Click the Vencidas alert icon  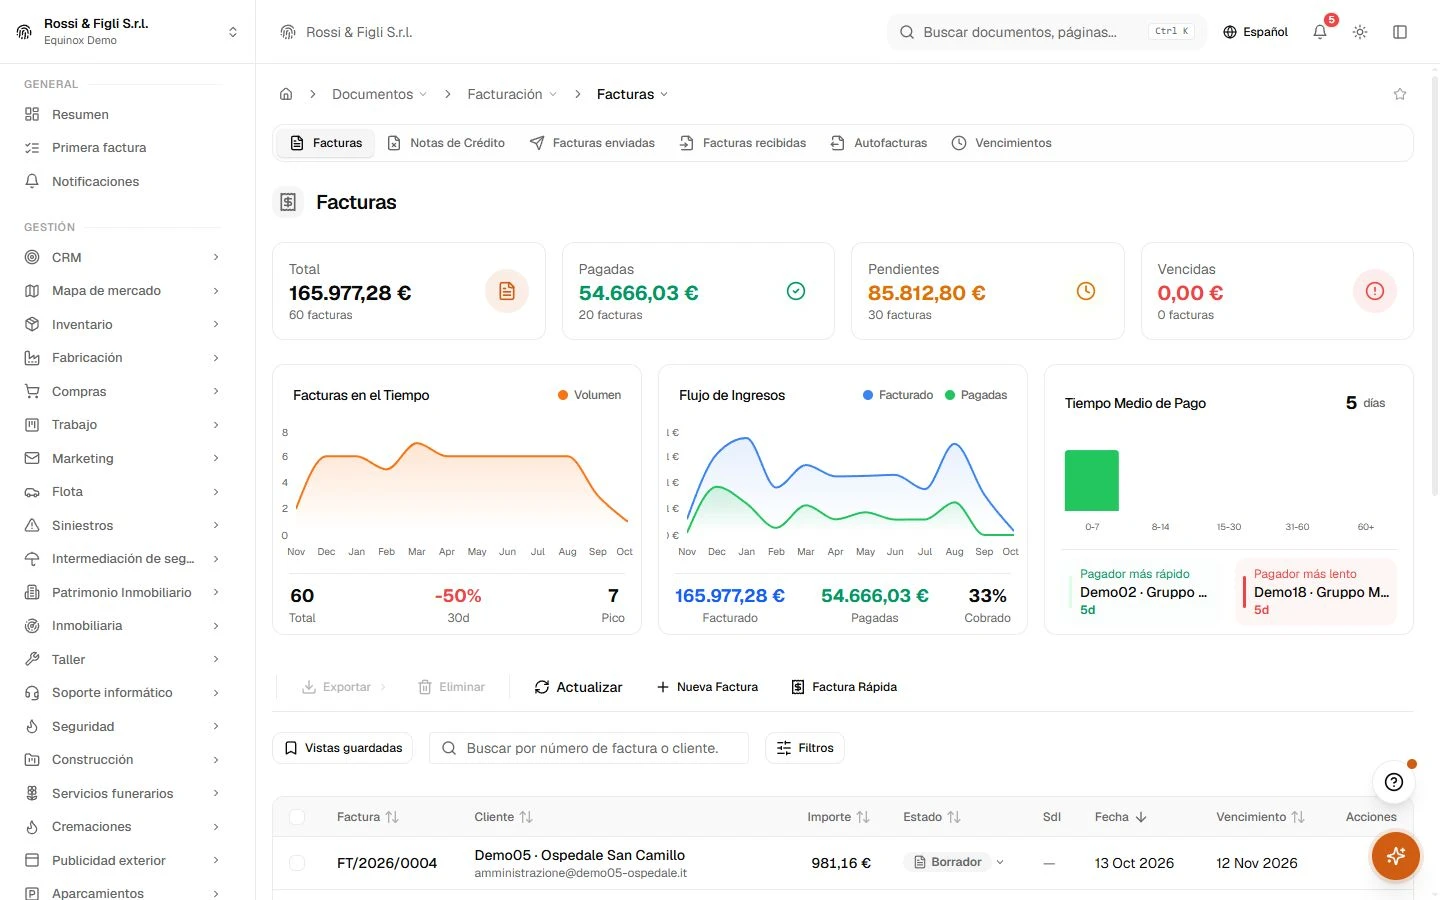pos(1375,291)
